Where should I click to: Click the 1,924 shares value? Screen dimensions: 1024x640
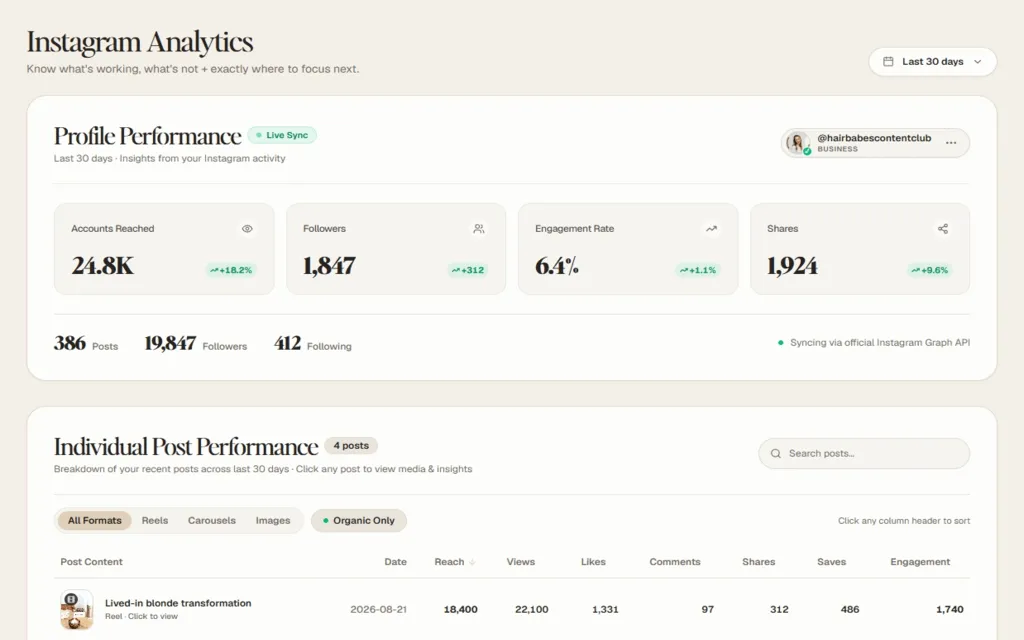(x=792, y=266)
